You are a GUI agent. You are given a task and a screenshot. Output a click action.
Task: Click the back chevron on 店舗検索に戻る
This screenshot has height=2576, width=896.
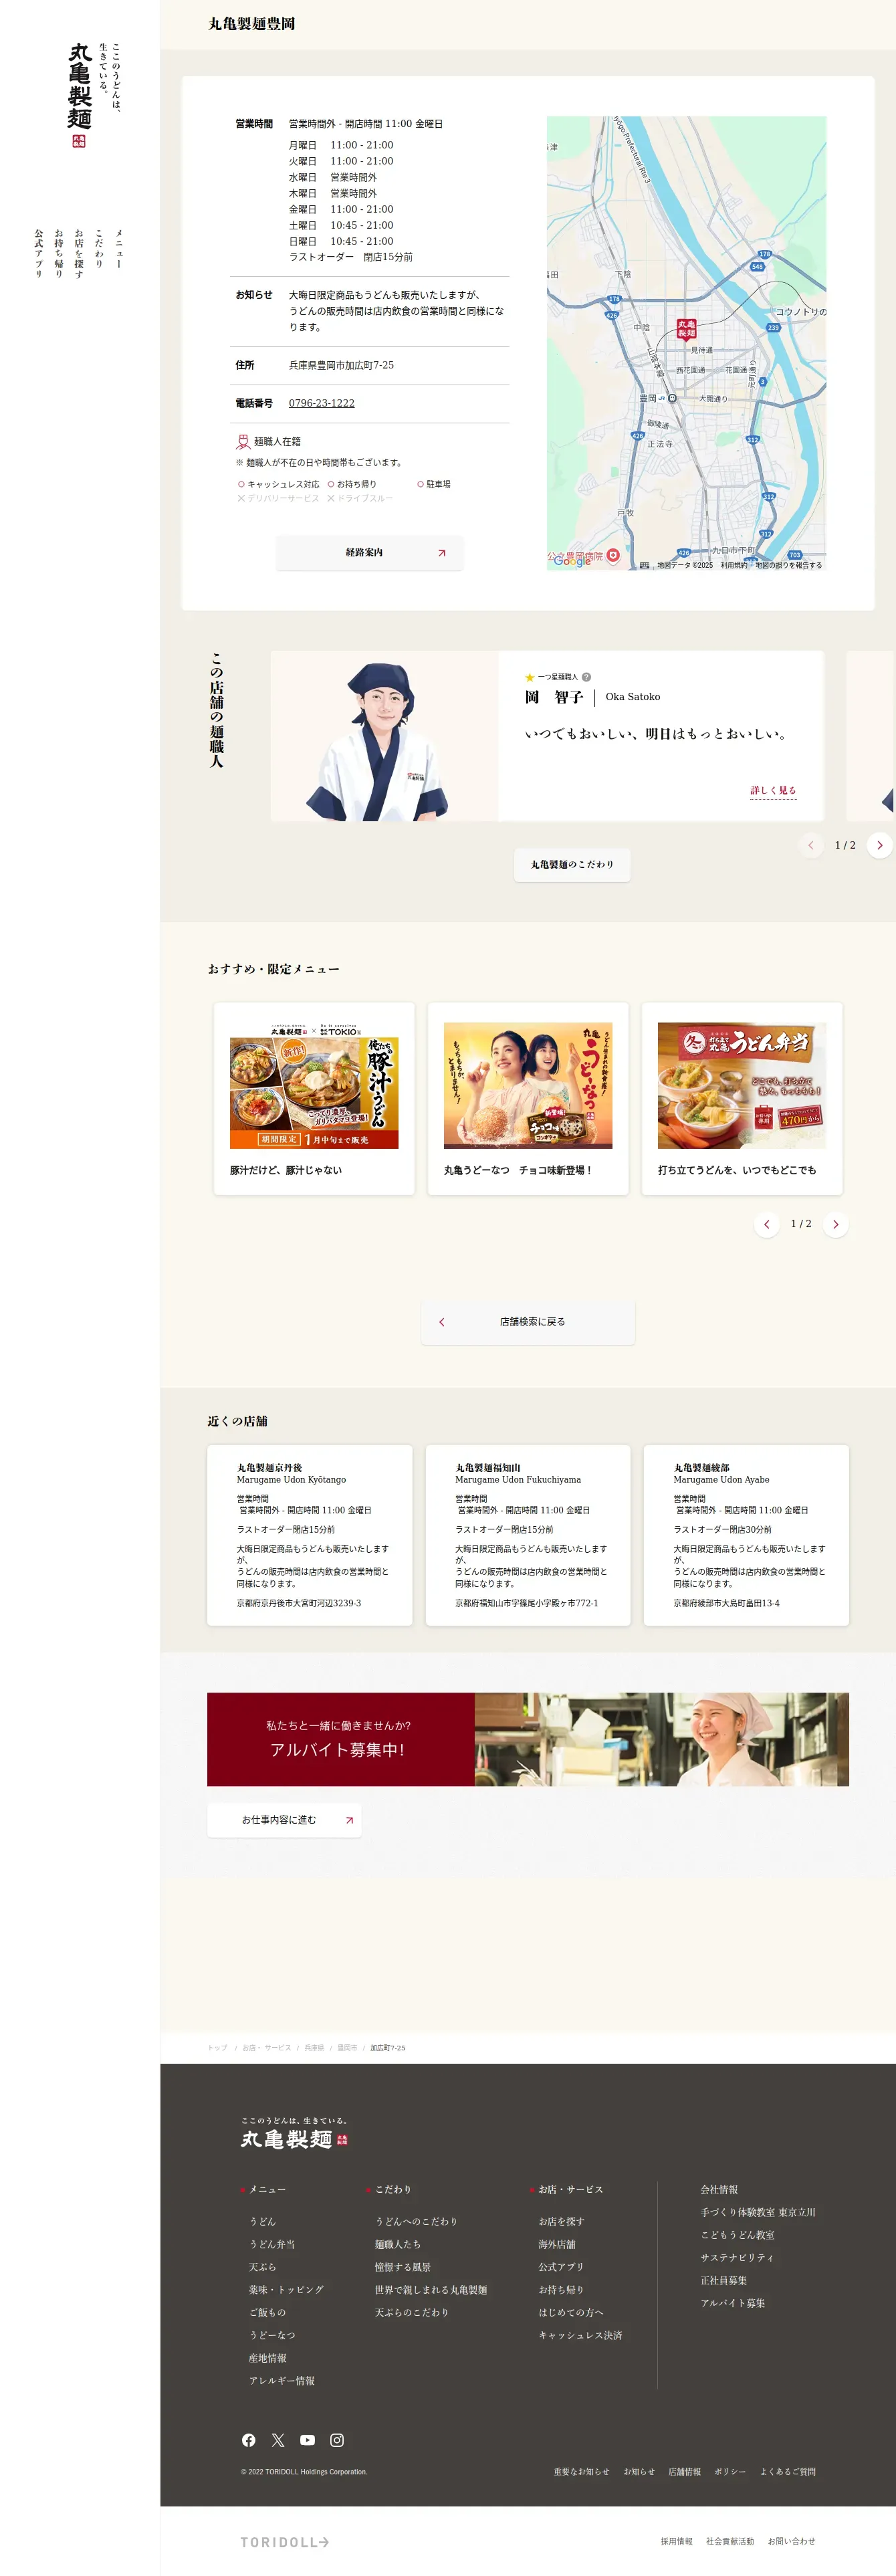click(x=442, y=1322)
